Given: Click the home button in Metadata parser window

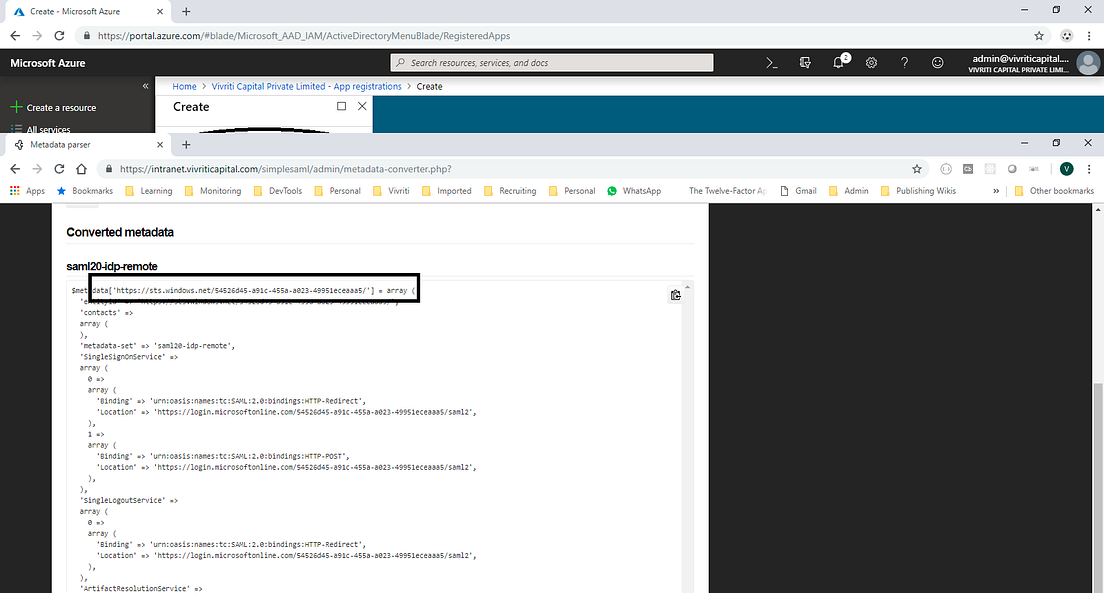Looking at the screenshot, I should (81, 168).
